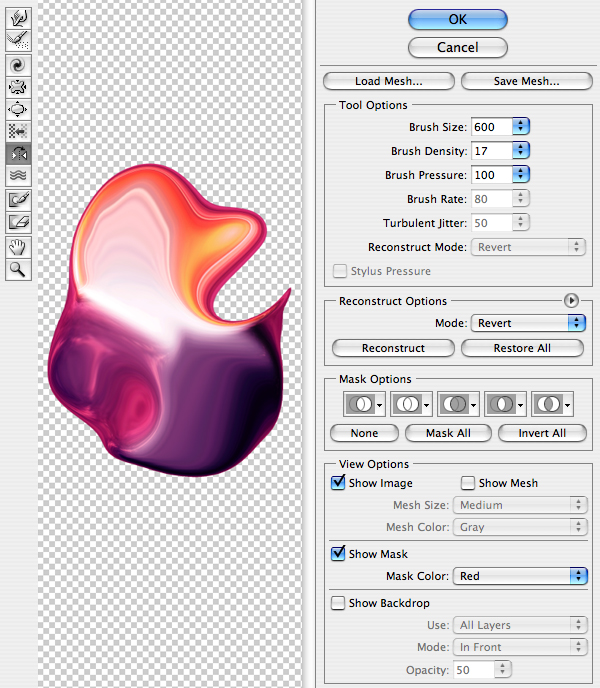Screen dimensions: 600x688
Task: Select the Thaw Mask tool
Action: 18,222
